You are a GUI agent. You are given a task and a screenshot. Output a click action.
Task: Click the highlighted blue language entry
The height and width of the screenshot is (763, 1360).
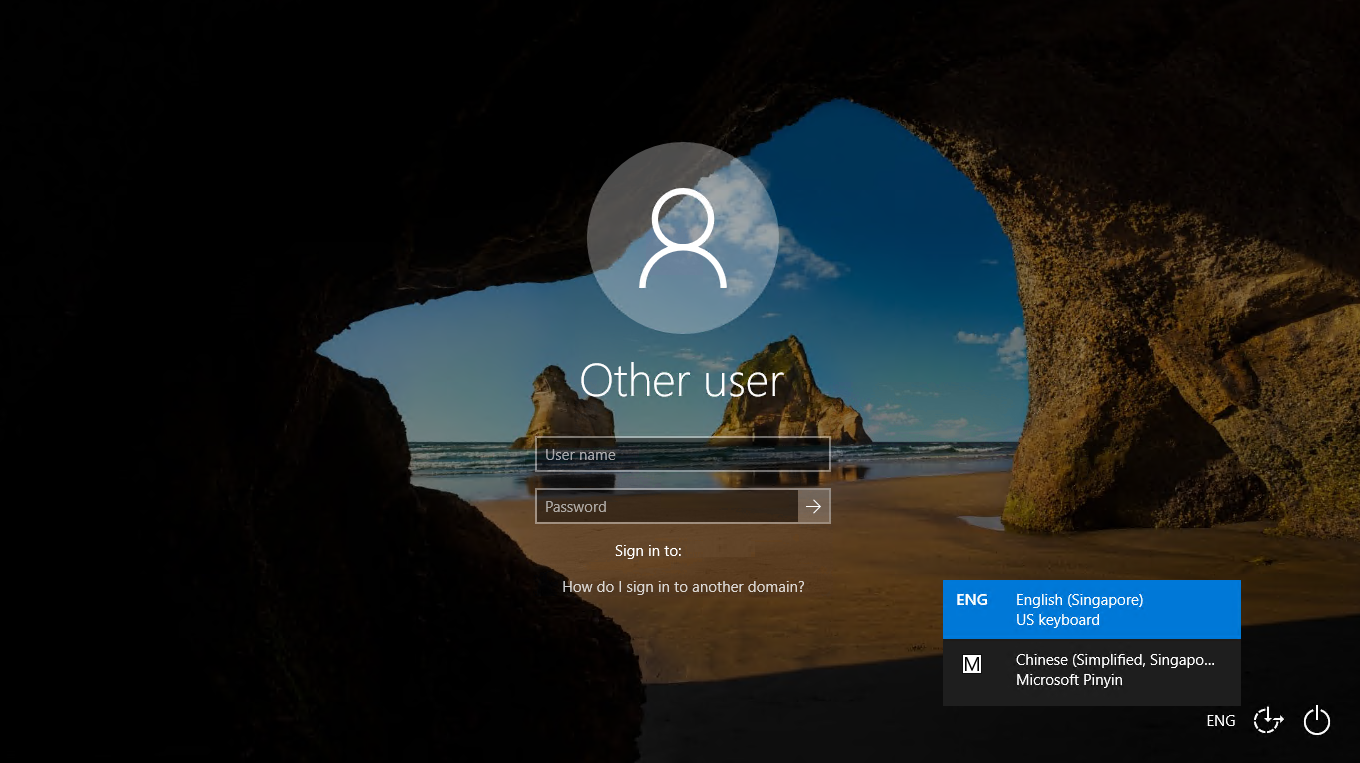(1091, 609)
